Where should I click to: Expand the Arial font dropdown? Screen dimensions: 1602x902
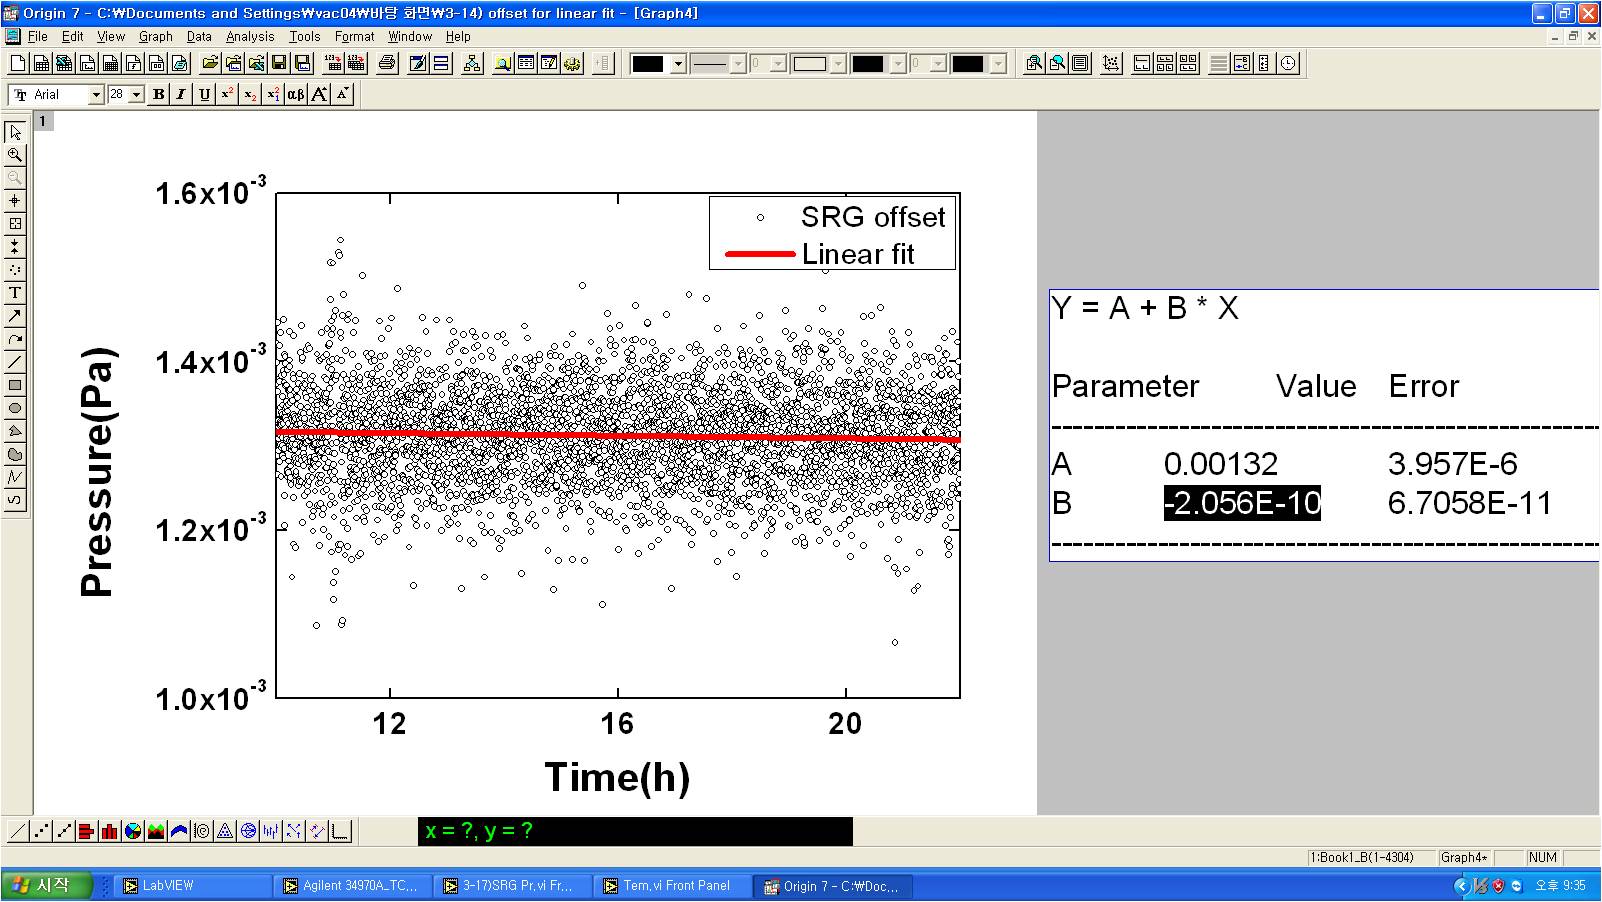pos(96,95)
